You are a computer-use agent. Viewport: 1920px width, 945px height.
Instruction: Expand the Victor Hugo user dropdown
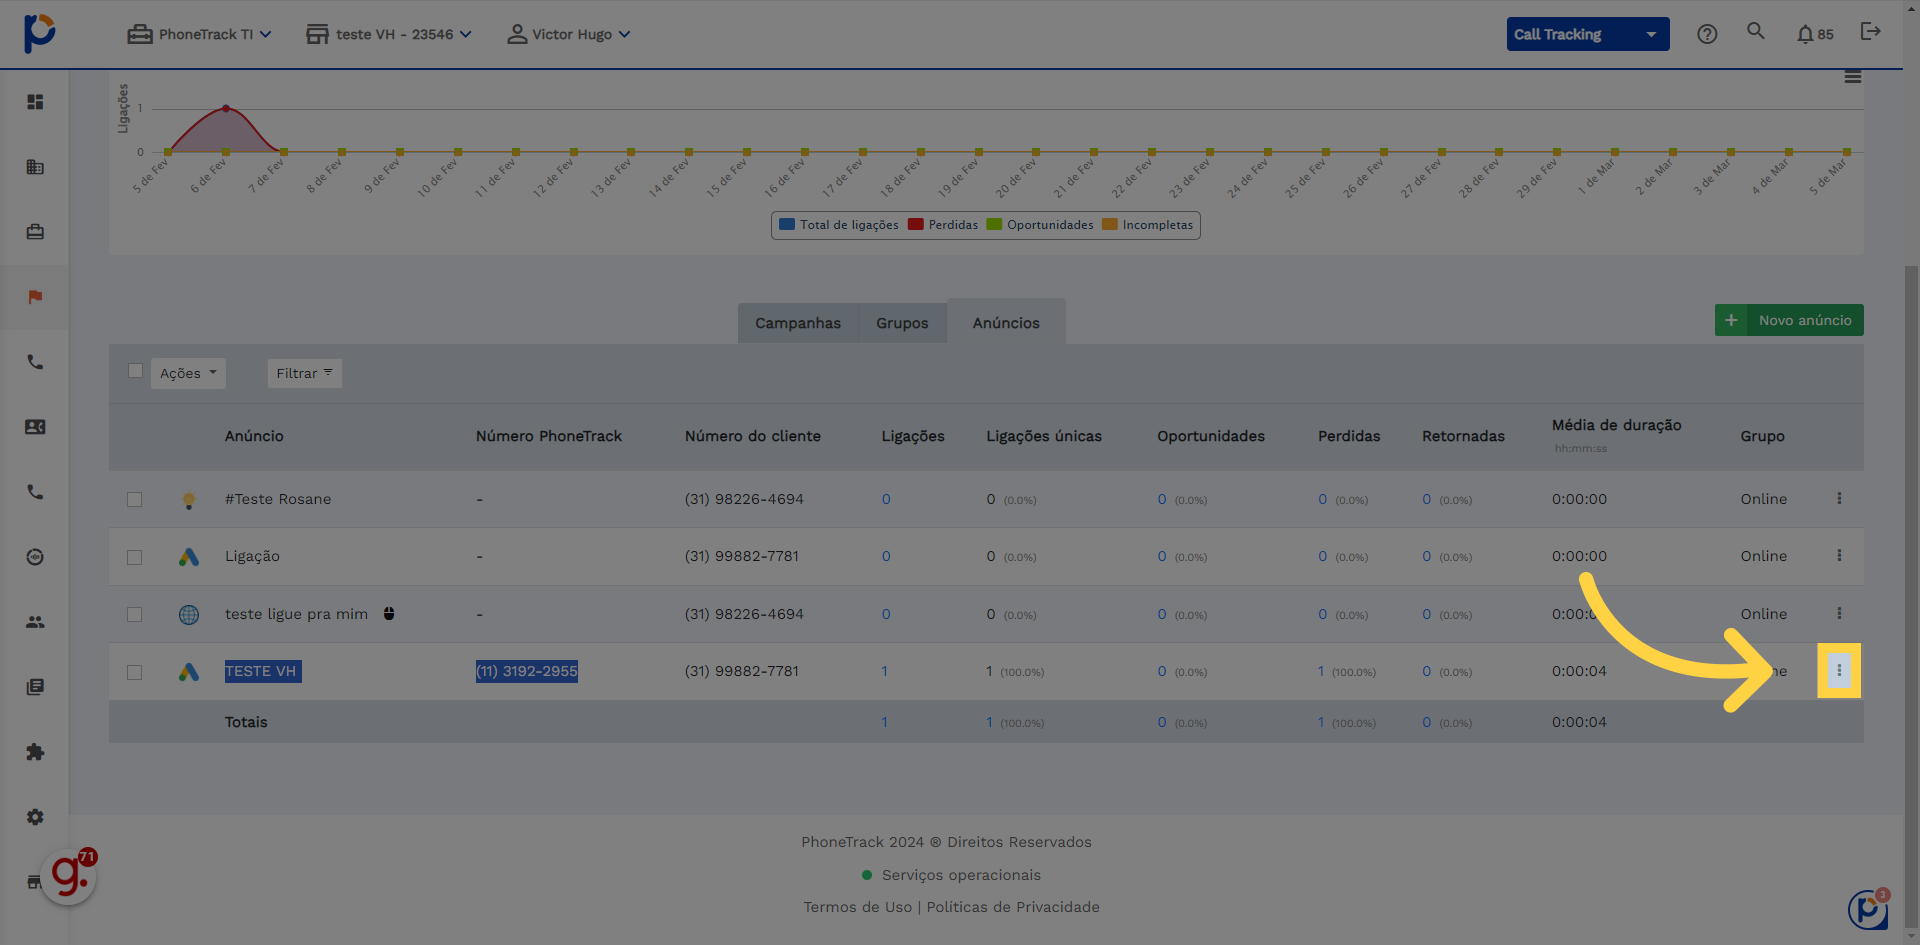(x=569, y=34)
